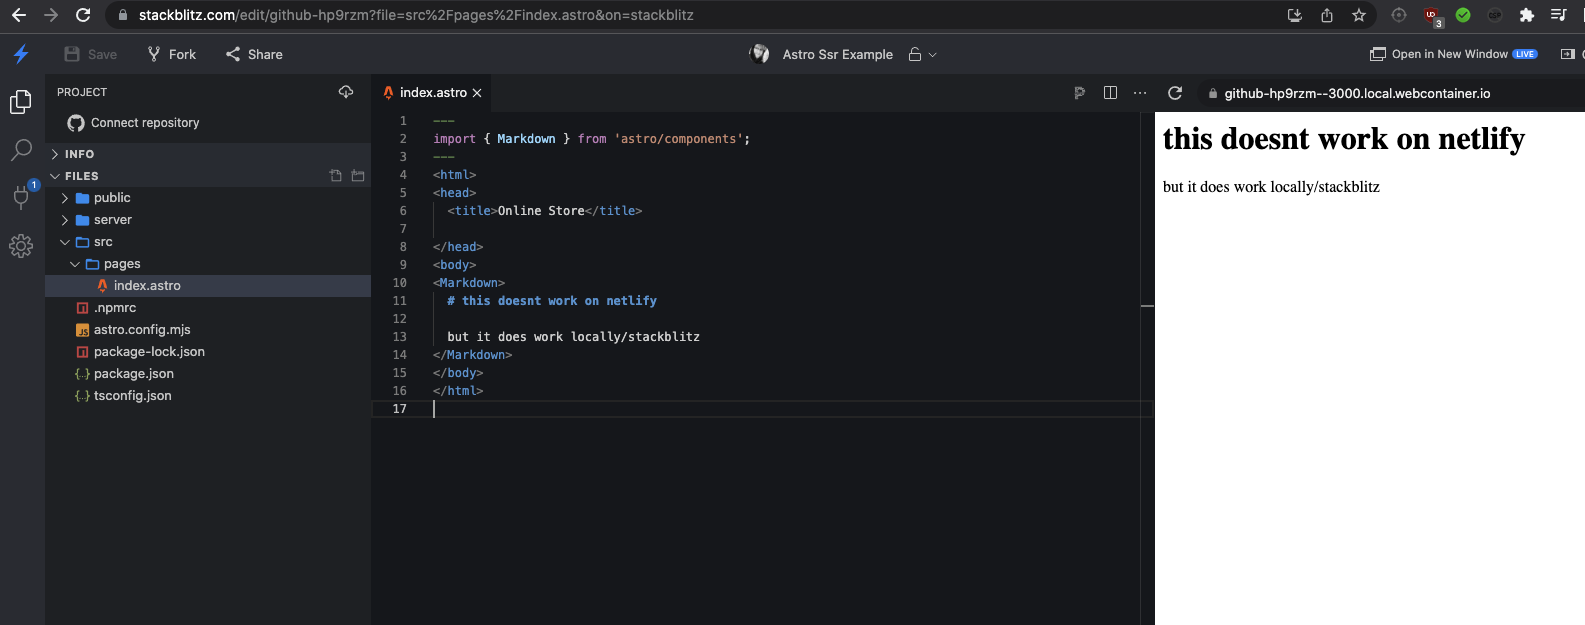Image resolution: width=1585 pixels, height=625 pixels.
Task: Go forward in the browser
Action: click(x=51, y=15)
